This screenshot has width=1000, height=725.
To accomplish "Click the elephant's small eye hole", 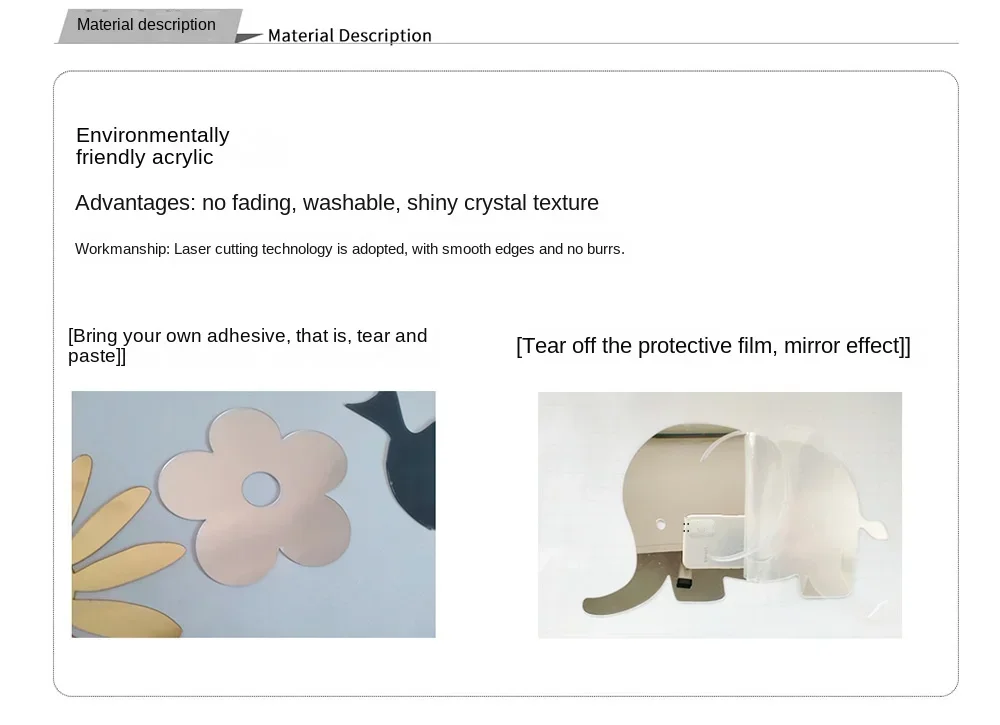I will coord(659,523).
